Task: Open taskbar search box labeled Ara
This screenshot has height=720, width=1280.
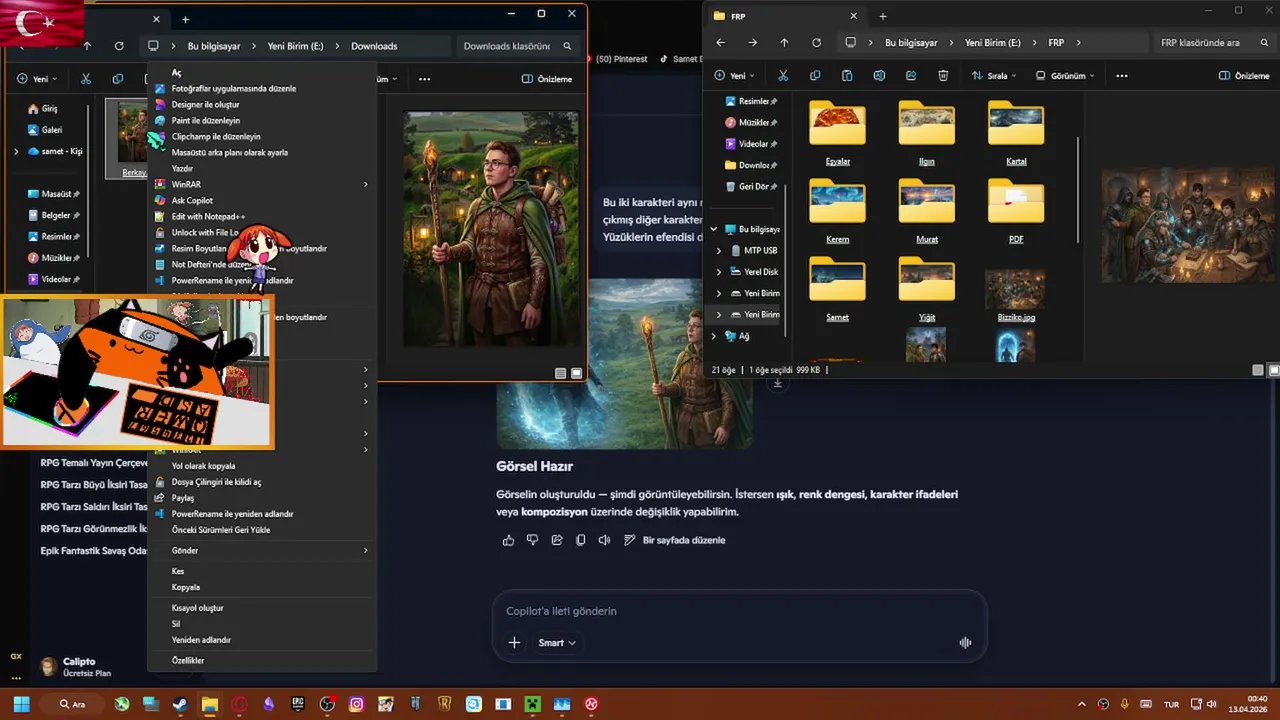Action: [72, 704]
